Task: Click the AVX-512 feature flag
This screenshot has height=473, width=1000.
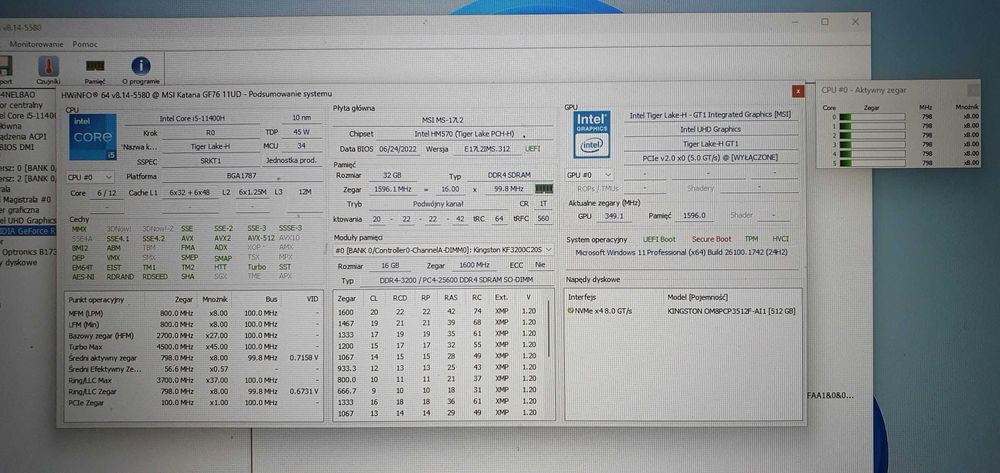Action: 260,238
